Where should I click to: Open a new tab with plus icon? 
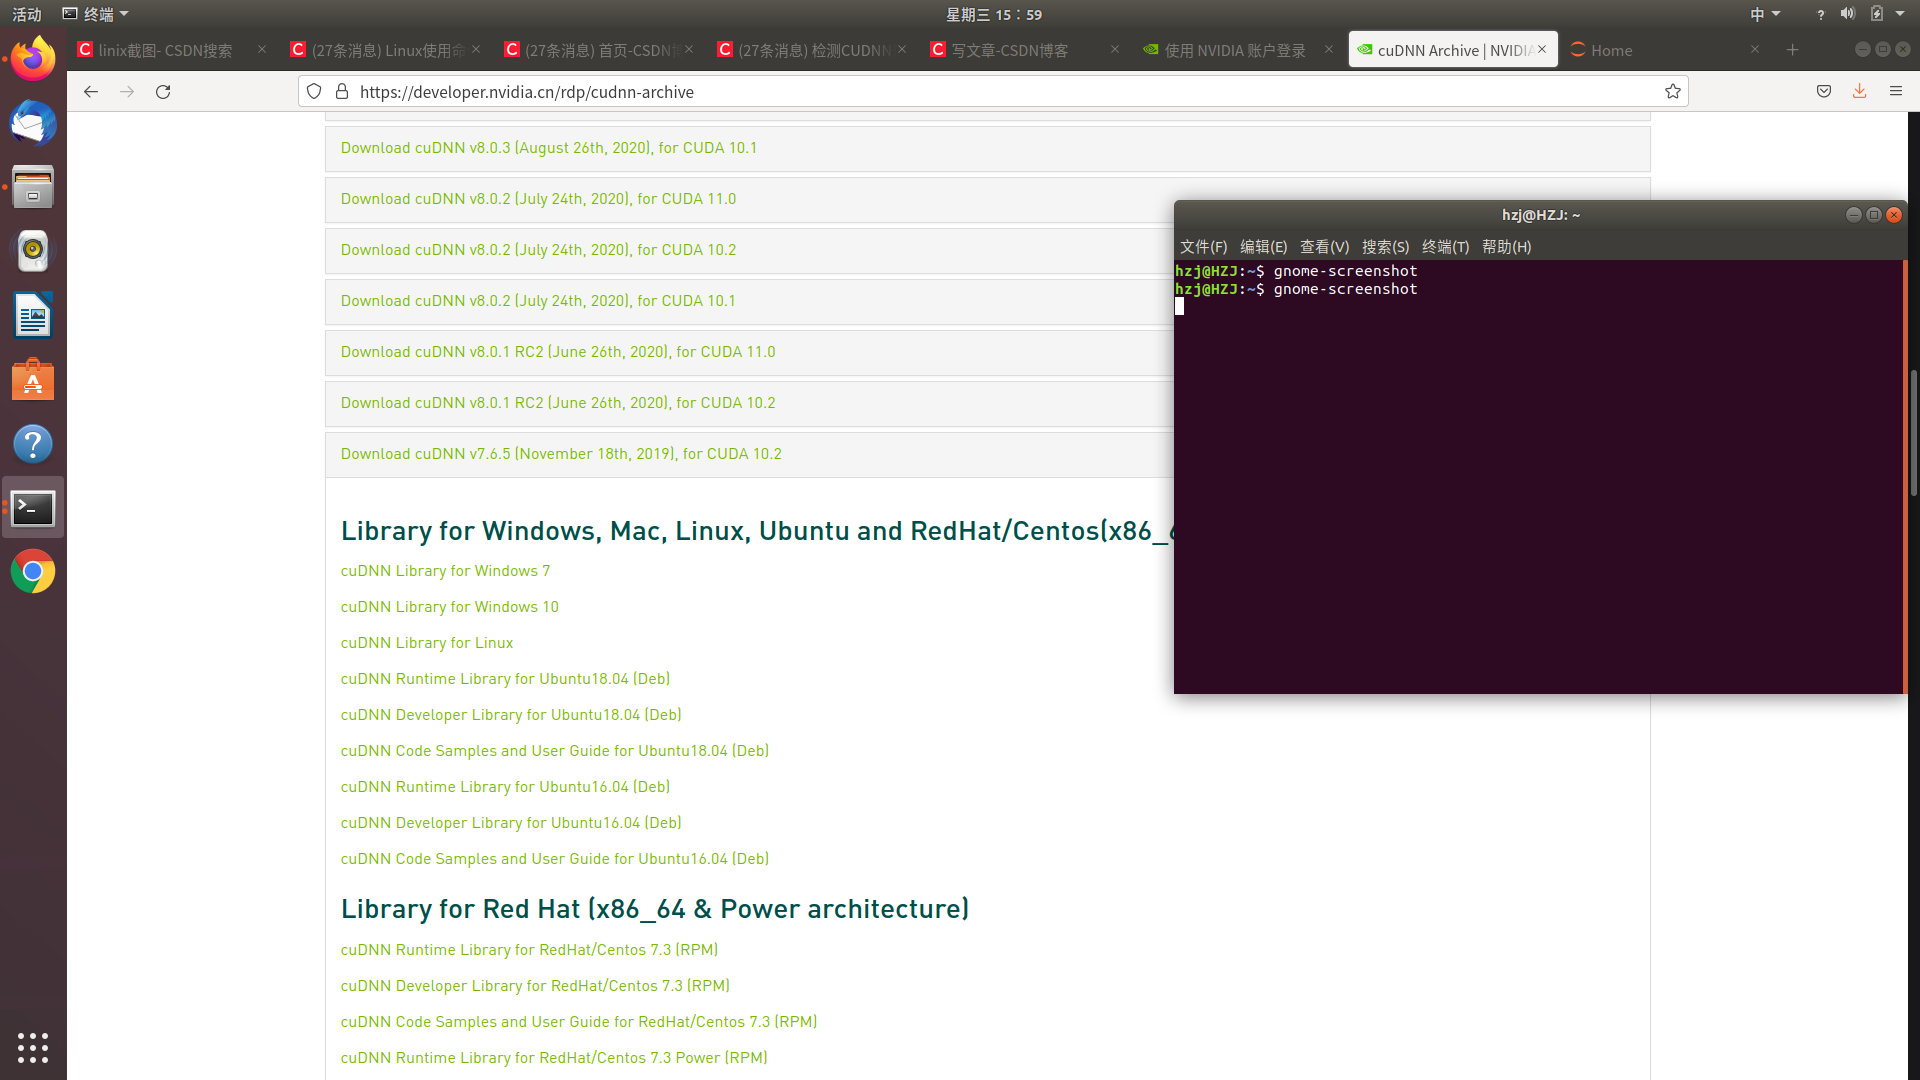pos(1792,50)
